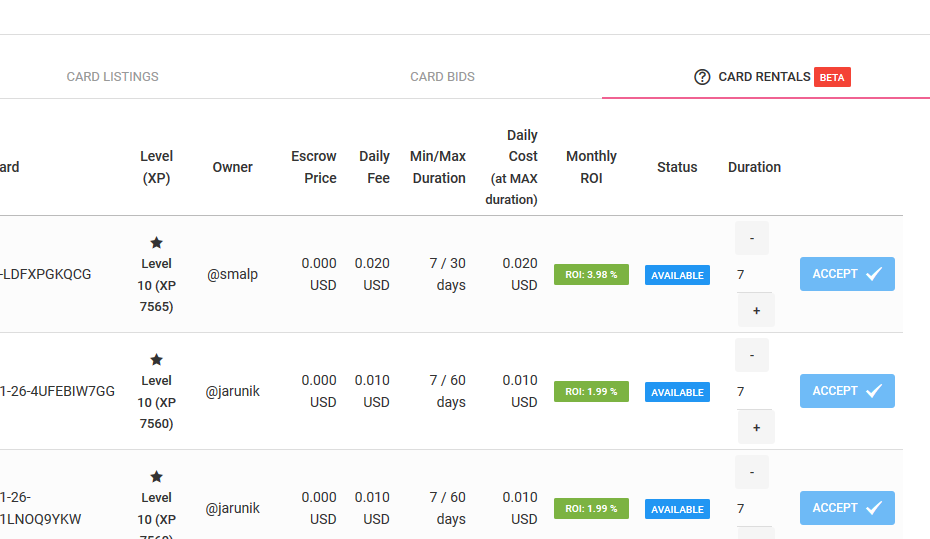Click the star icon in the @smalp row

(x=157, y=243)
